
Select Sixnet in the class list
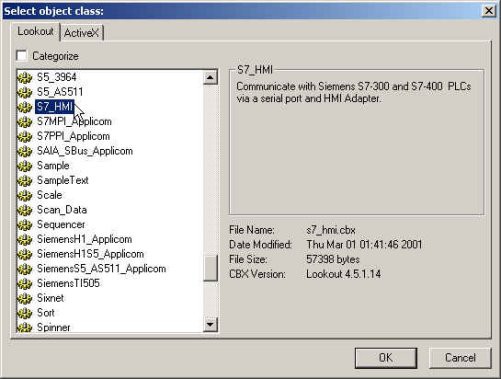point(50,298)
